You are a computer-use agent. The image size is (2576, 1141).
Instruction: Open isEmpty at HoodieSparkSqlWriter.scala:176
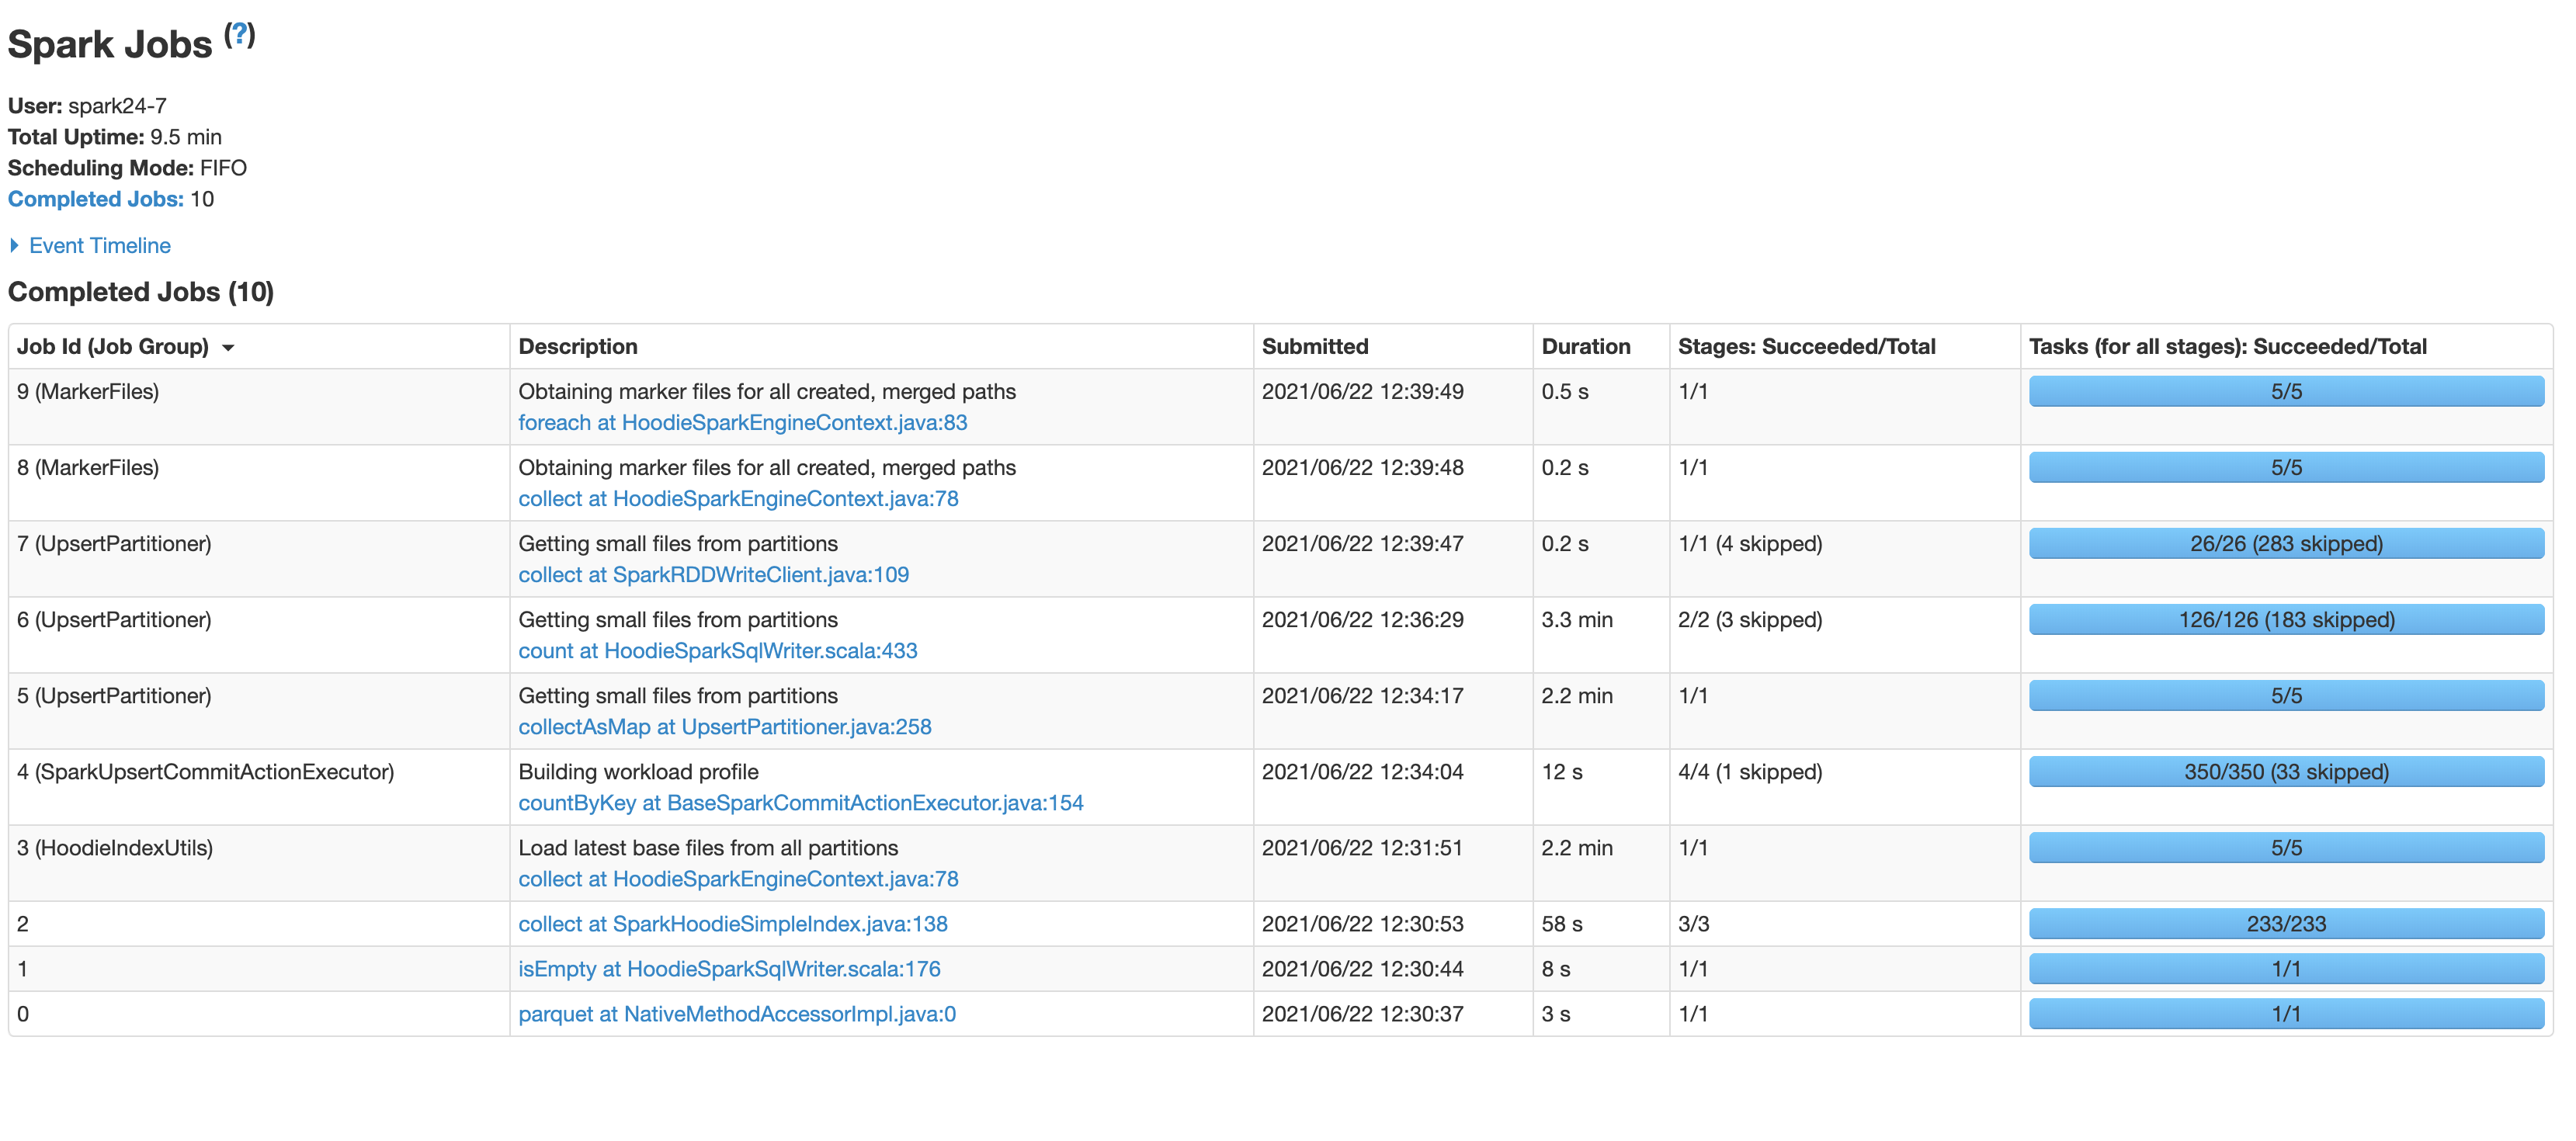[x=729, y=968]
